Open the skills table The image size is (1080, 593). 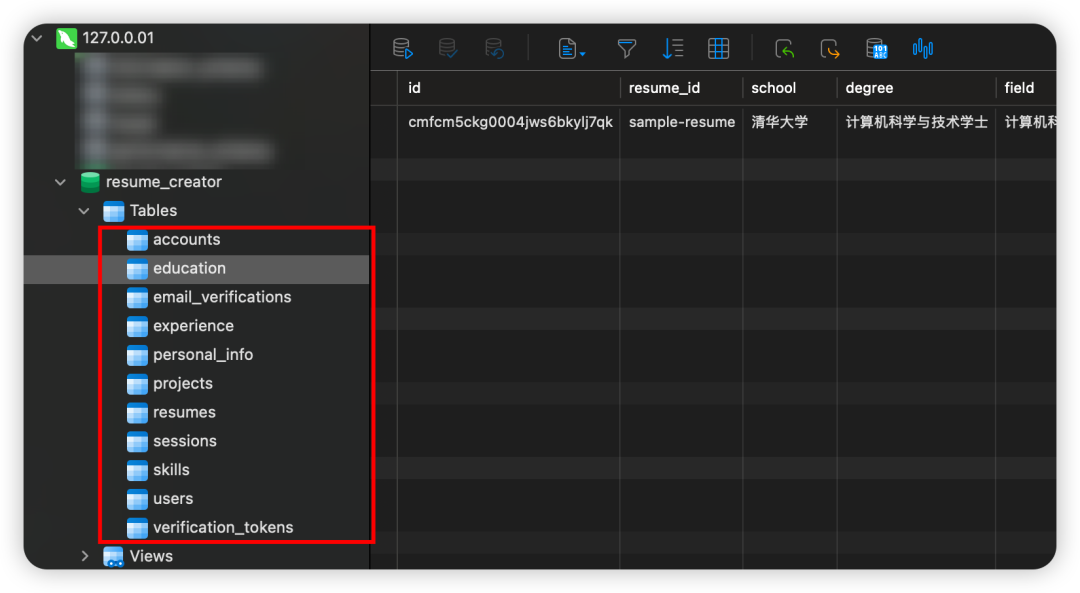pos(171,470)
